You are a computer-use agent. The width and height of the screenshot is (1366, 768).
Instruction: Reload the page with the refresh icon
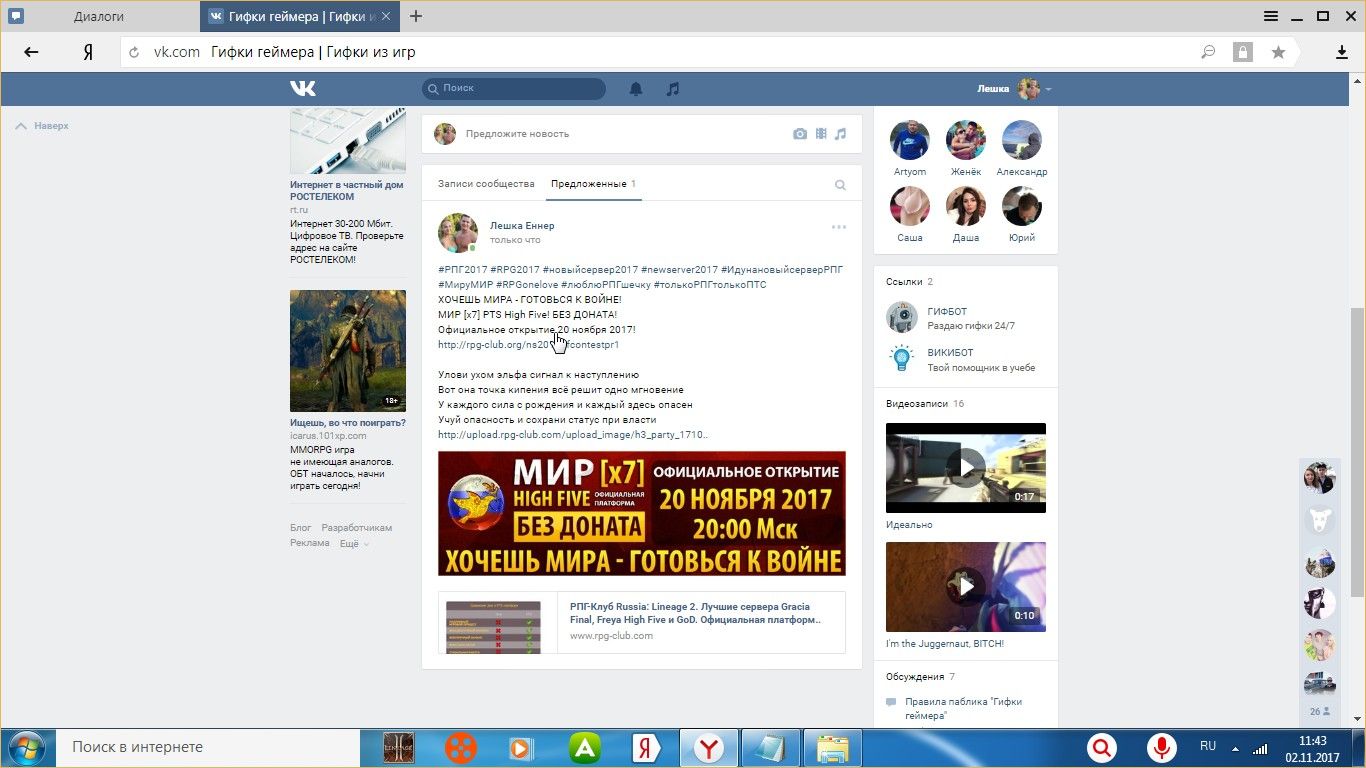(x=135, y=52)
